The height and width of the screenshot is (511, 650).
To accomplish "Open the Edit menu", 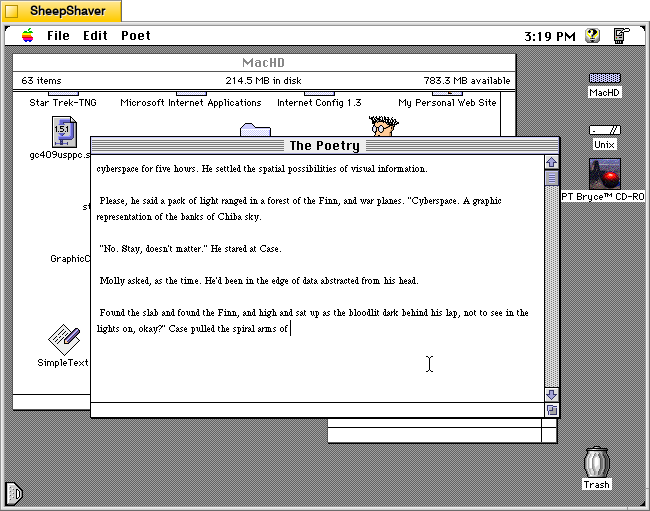I will click(95, 36).
